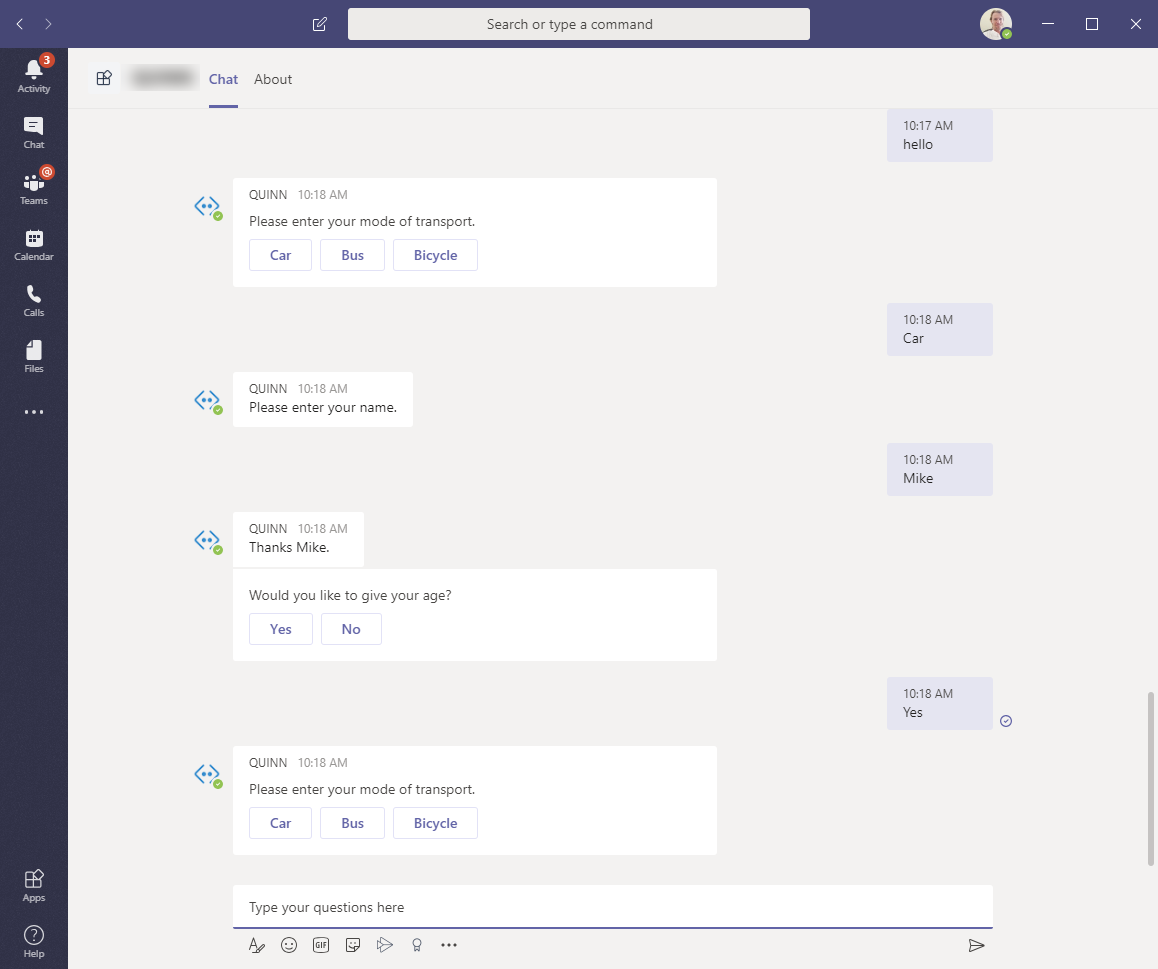Click the message input field
The image size is (1158, 969).
click(x=611, y=906)
